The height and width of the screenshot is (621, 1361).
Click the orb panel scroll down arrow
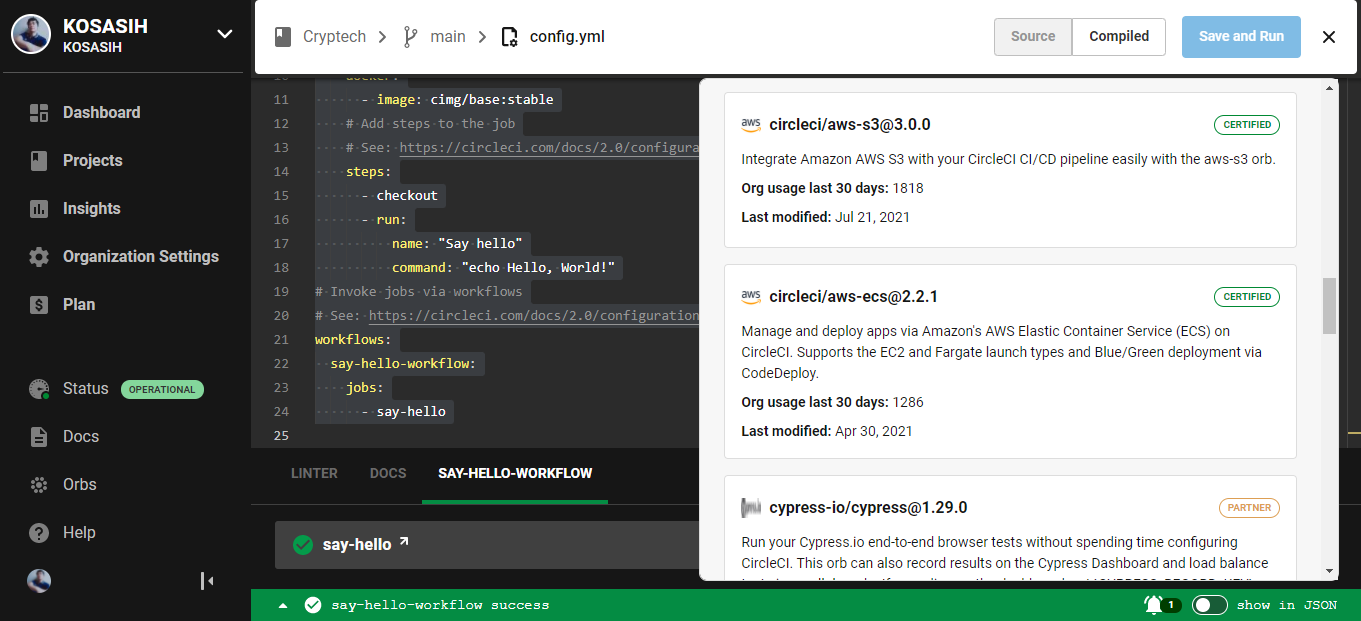coord(1329,571)
